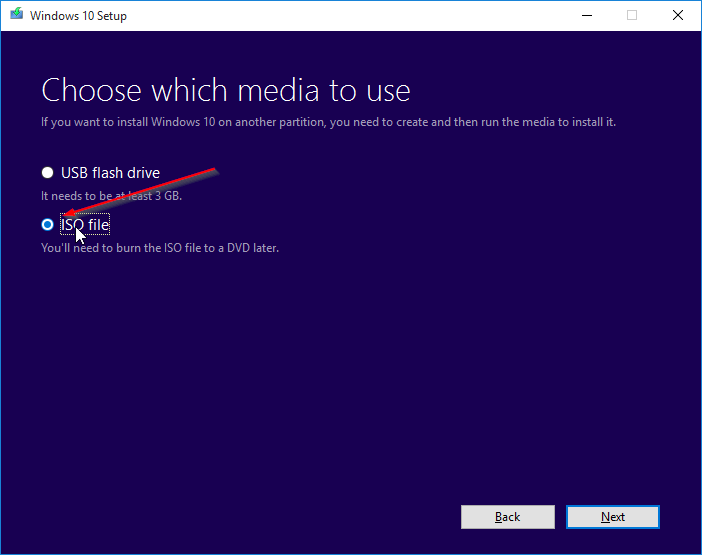Click the 'Windows 10 Setup' title text

[x=78, y=16]
